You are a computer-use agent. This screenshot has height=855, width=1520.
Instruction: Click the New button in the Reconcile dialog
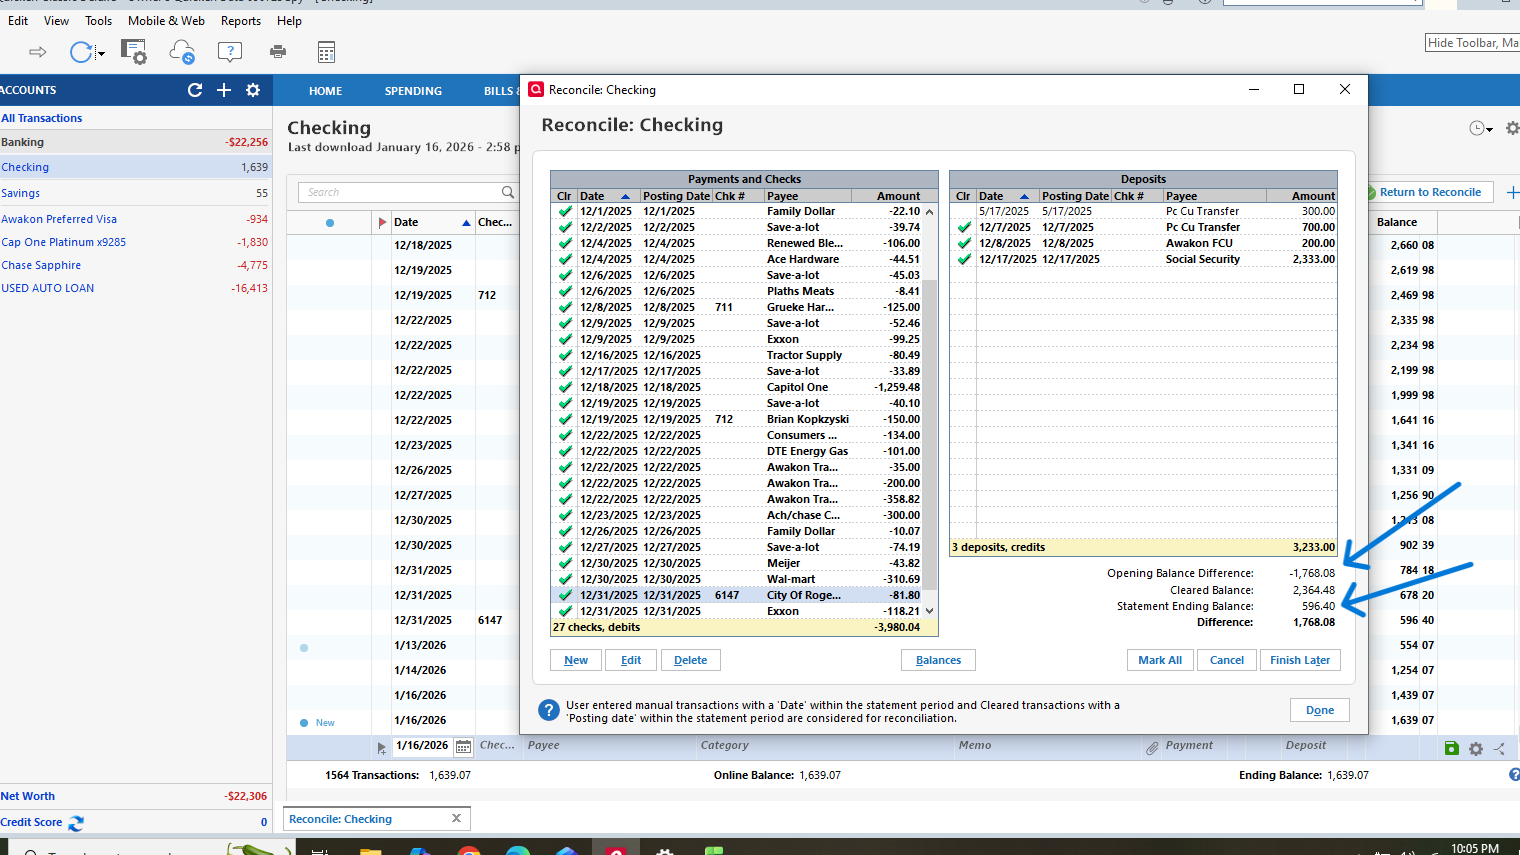(x=576, y=660)
